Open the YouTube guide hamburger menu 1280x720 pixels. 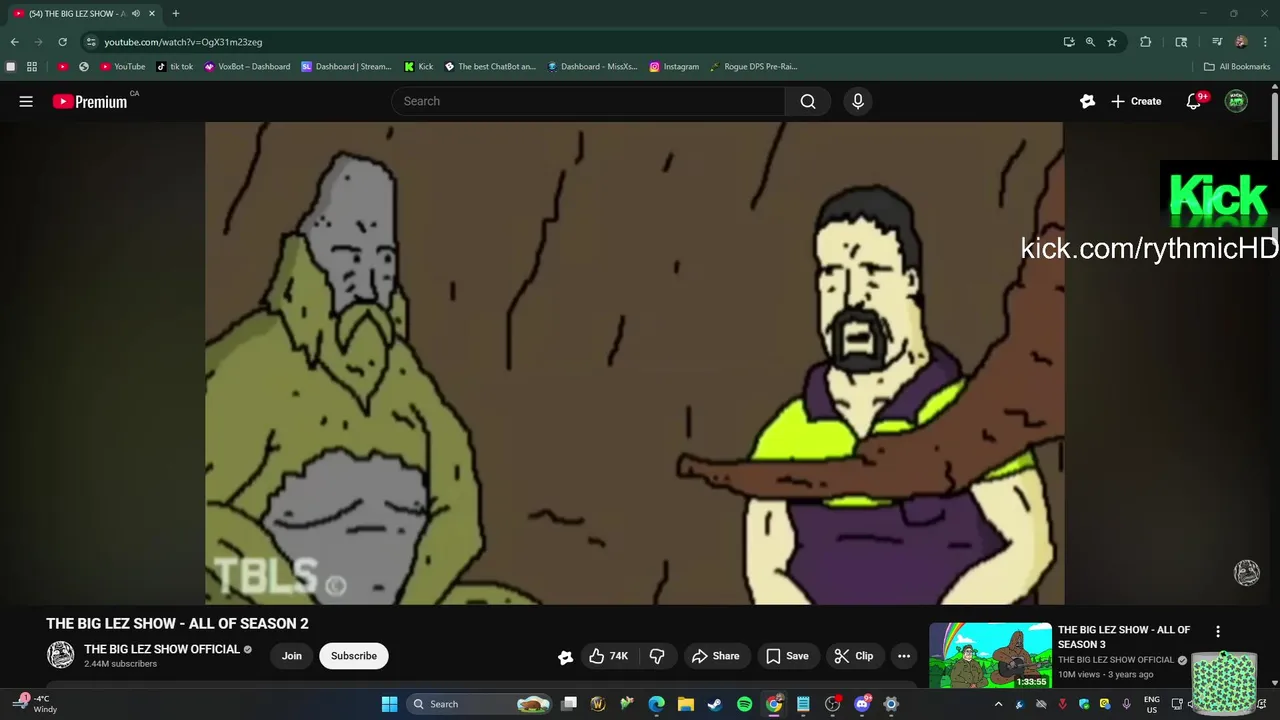coord(26,101)
